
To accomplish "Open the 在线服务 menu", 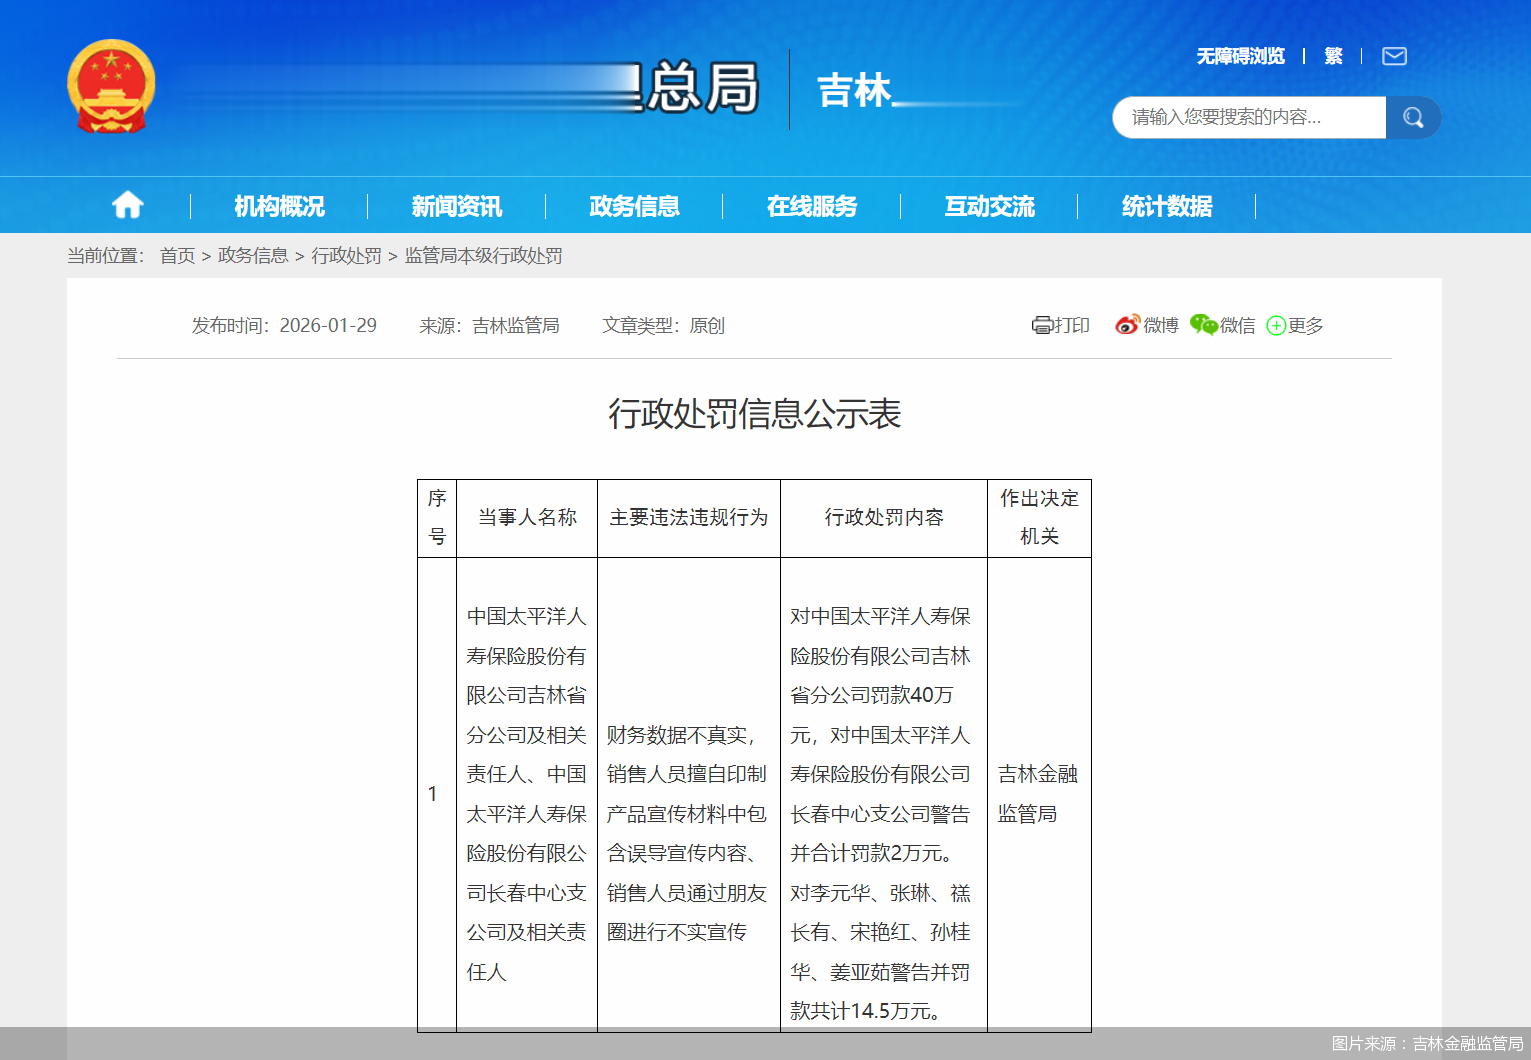I will 812,206.
